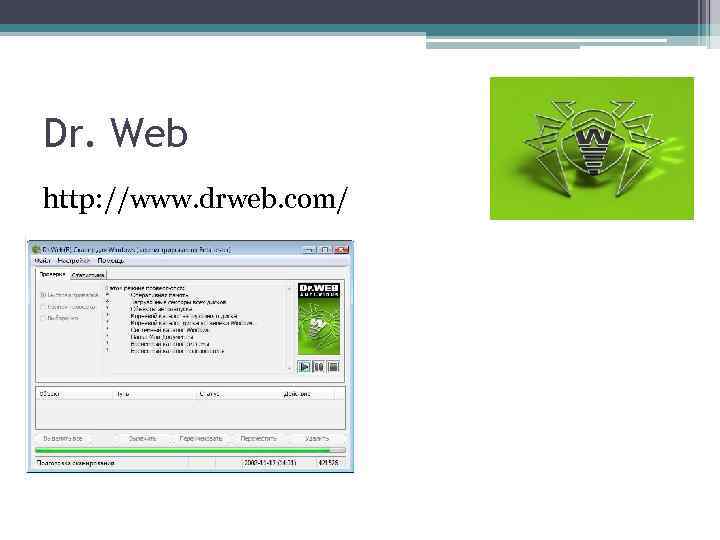Select the Объекты автозапуска list item
Viewport: 720px width, 540px height.
[x=161, y=309]
